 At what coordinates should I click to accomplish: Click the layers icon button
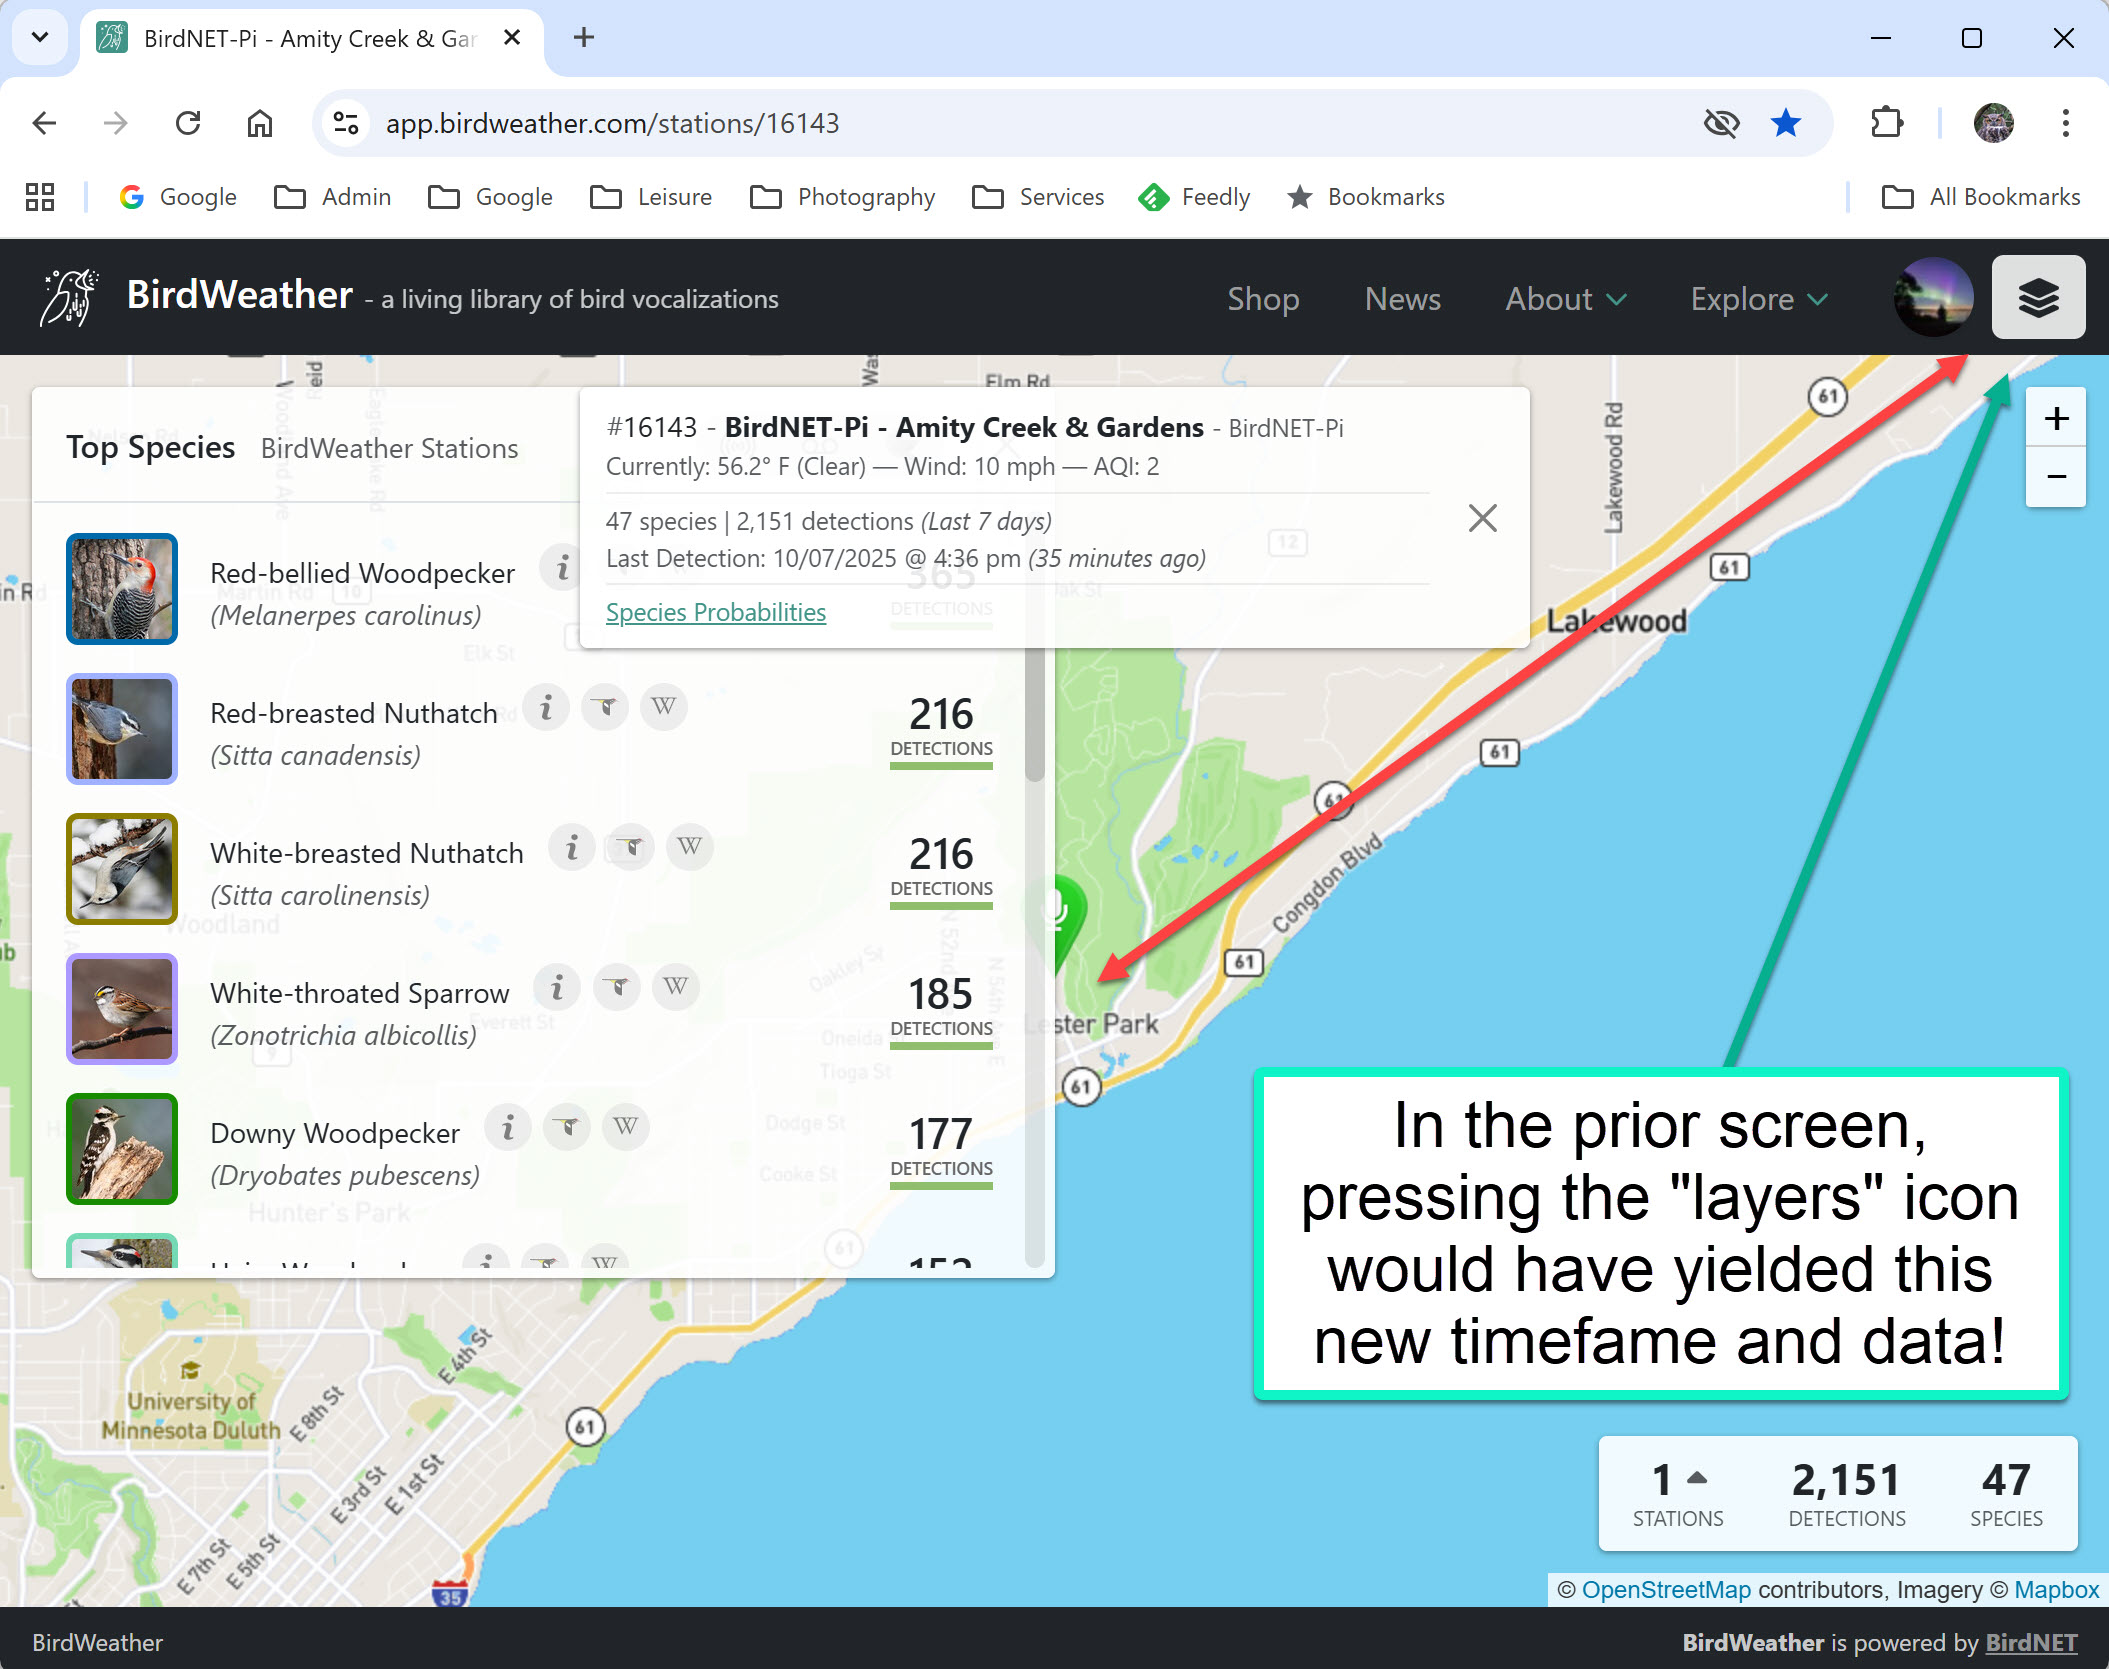(2037, 298)
